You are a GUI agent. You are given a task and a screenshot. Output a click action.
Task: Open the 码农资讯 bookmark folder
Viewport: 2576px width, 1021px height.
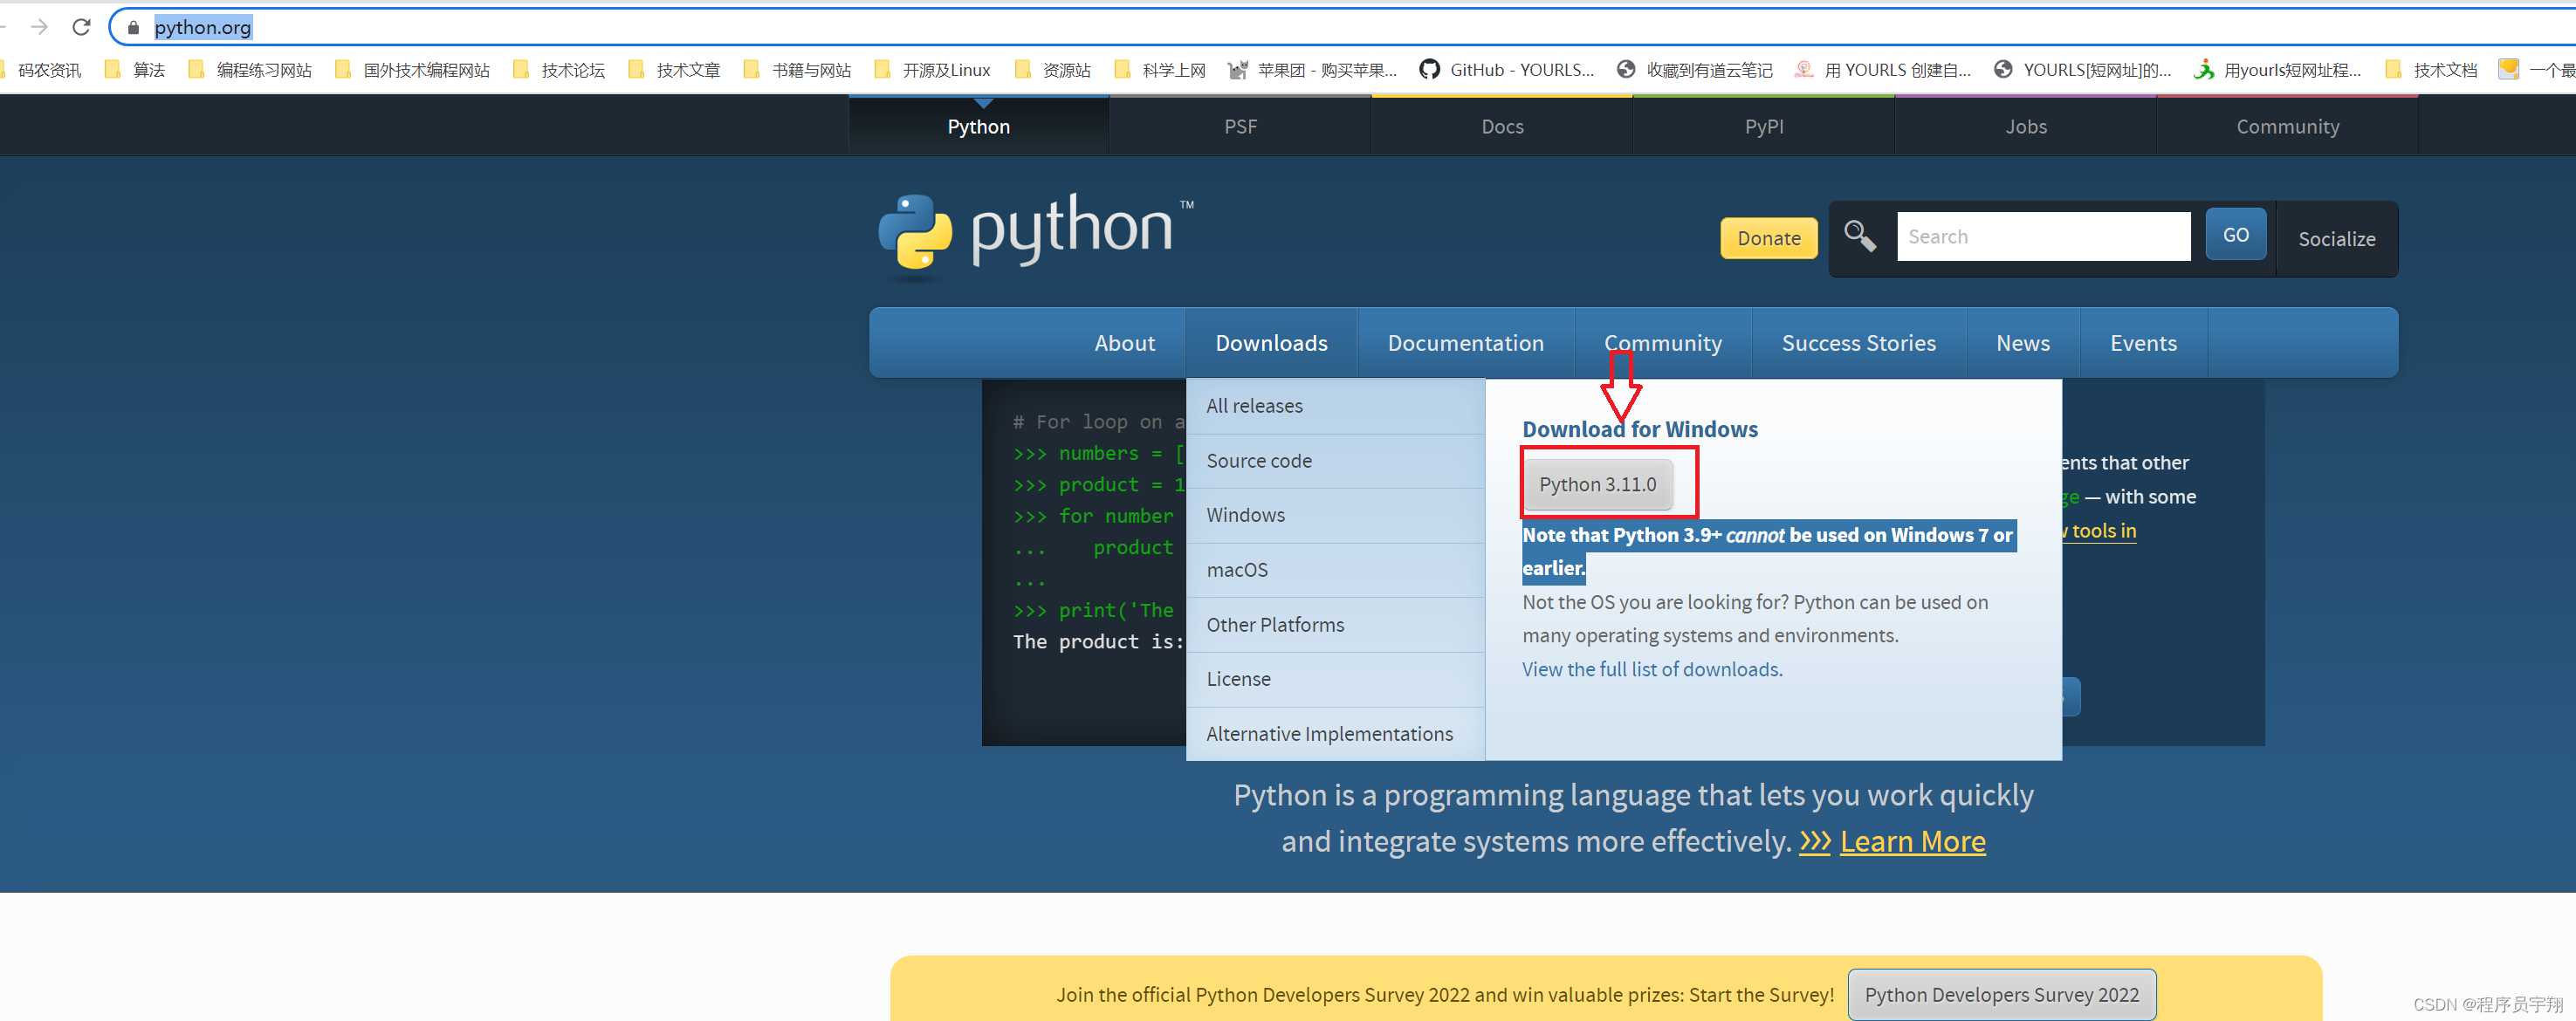pyautogui.click(x=41, y=70)
